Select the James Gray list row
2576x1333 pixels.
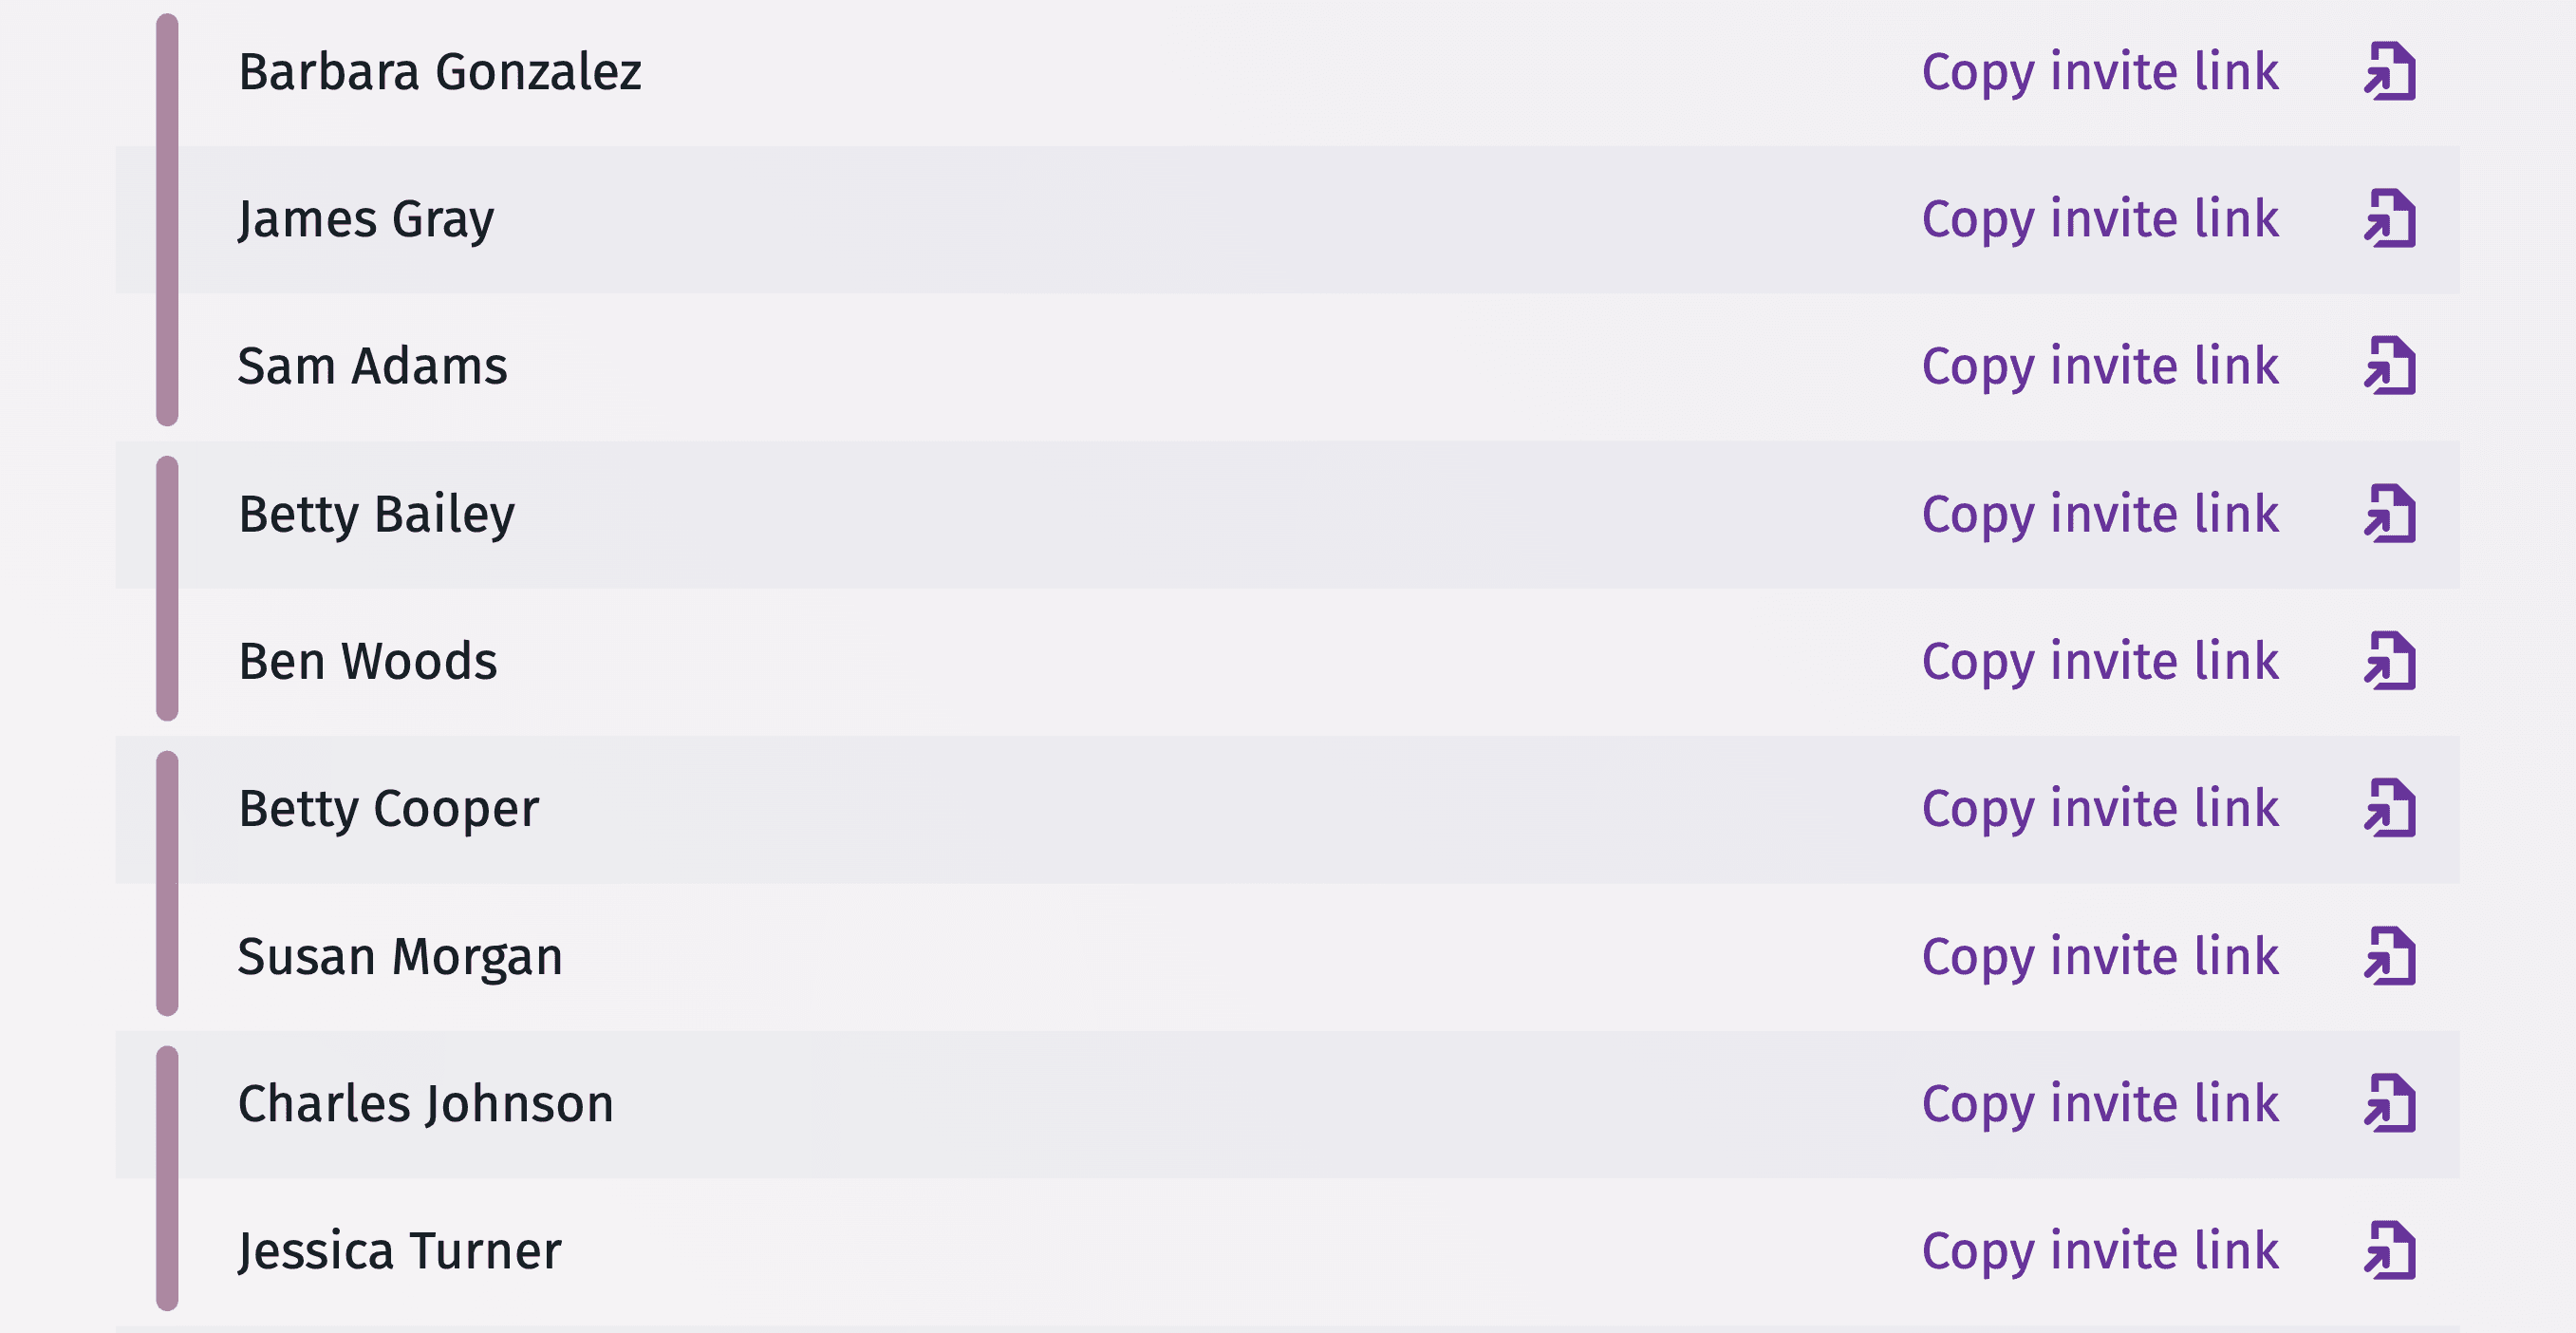pyautogui.click(x=1288, y=216)
